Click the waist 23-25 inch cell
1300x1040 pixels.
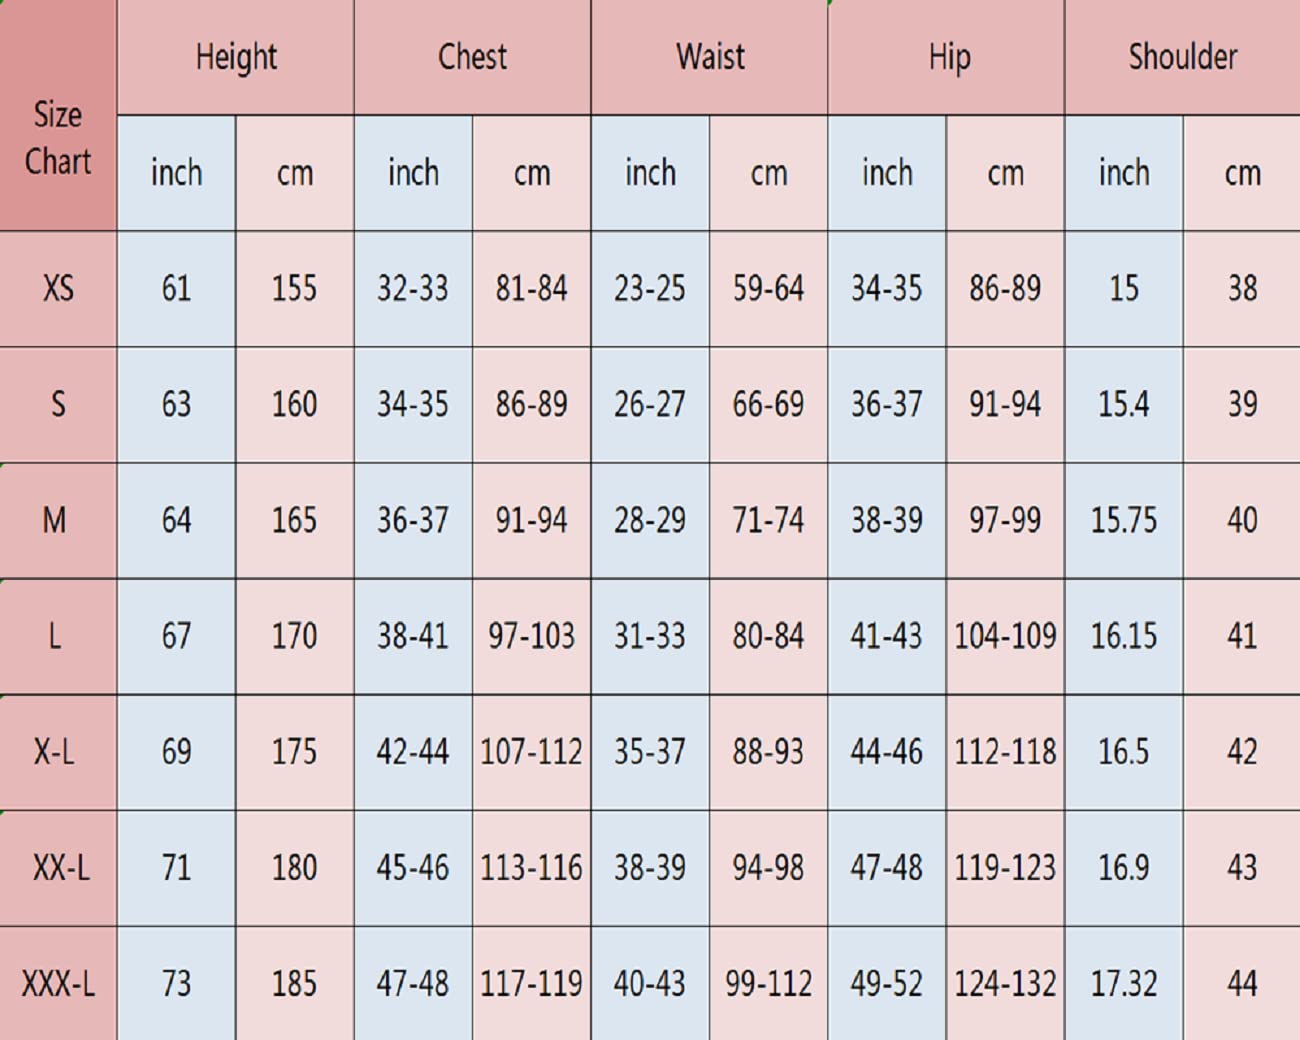(650, 289)
